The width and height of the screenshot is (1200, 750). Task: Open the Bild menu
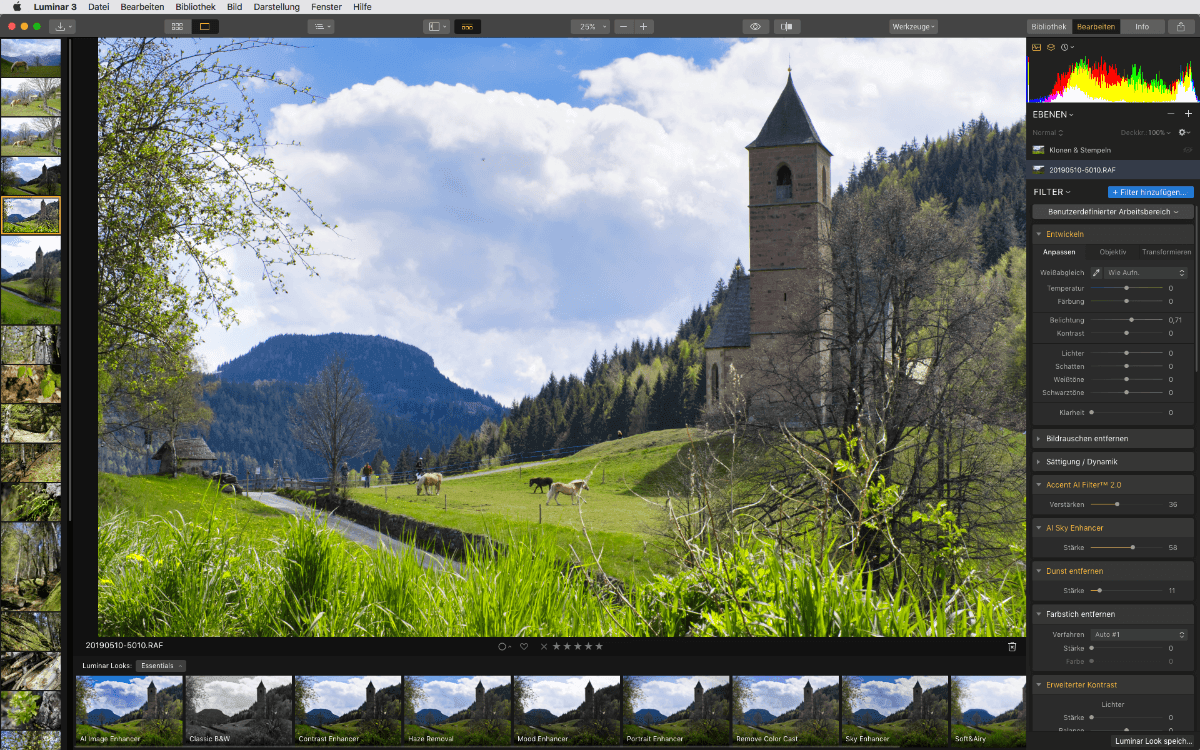pos(234,6)
